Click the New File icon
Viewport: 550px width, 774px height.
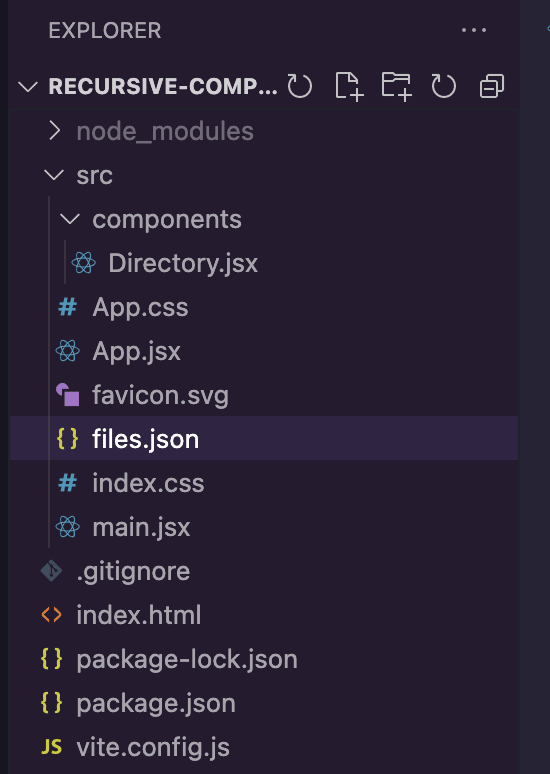350,86
